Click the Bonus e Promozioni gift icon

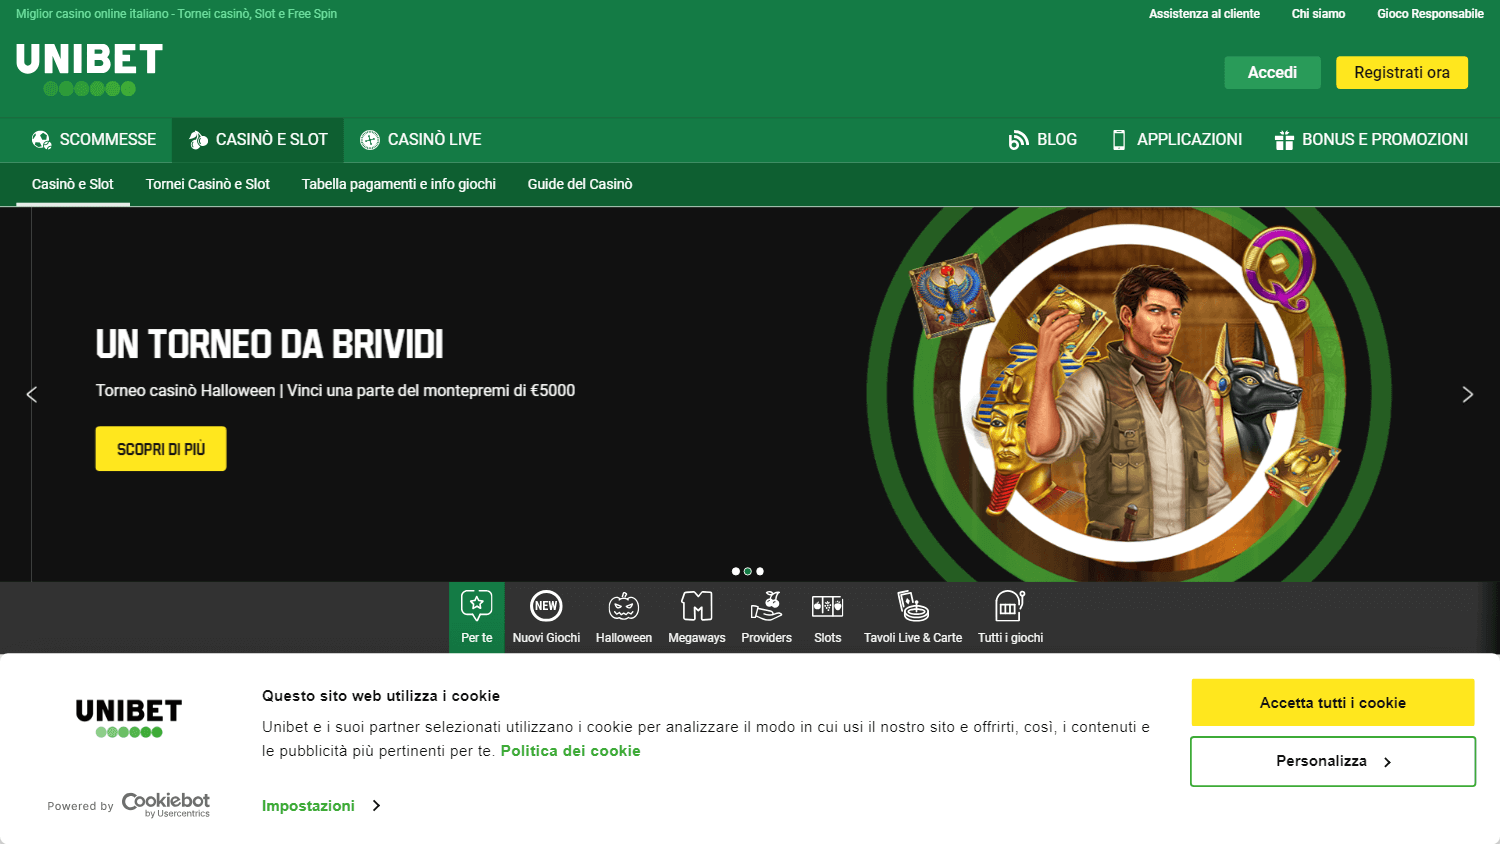click(1284, 140)
